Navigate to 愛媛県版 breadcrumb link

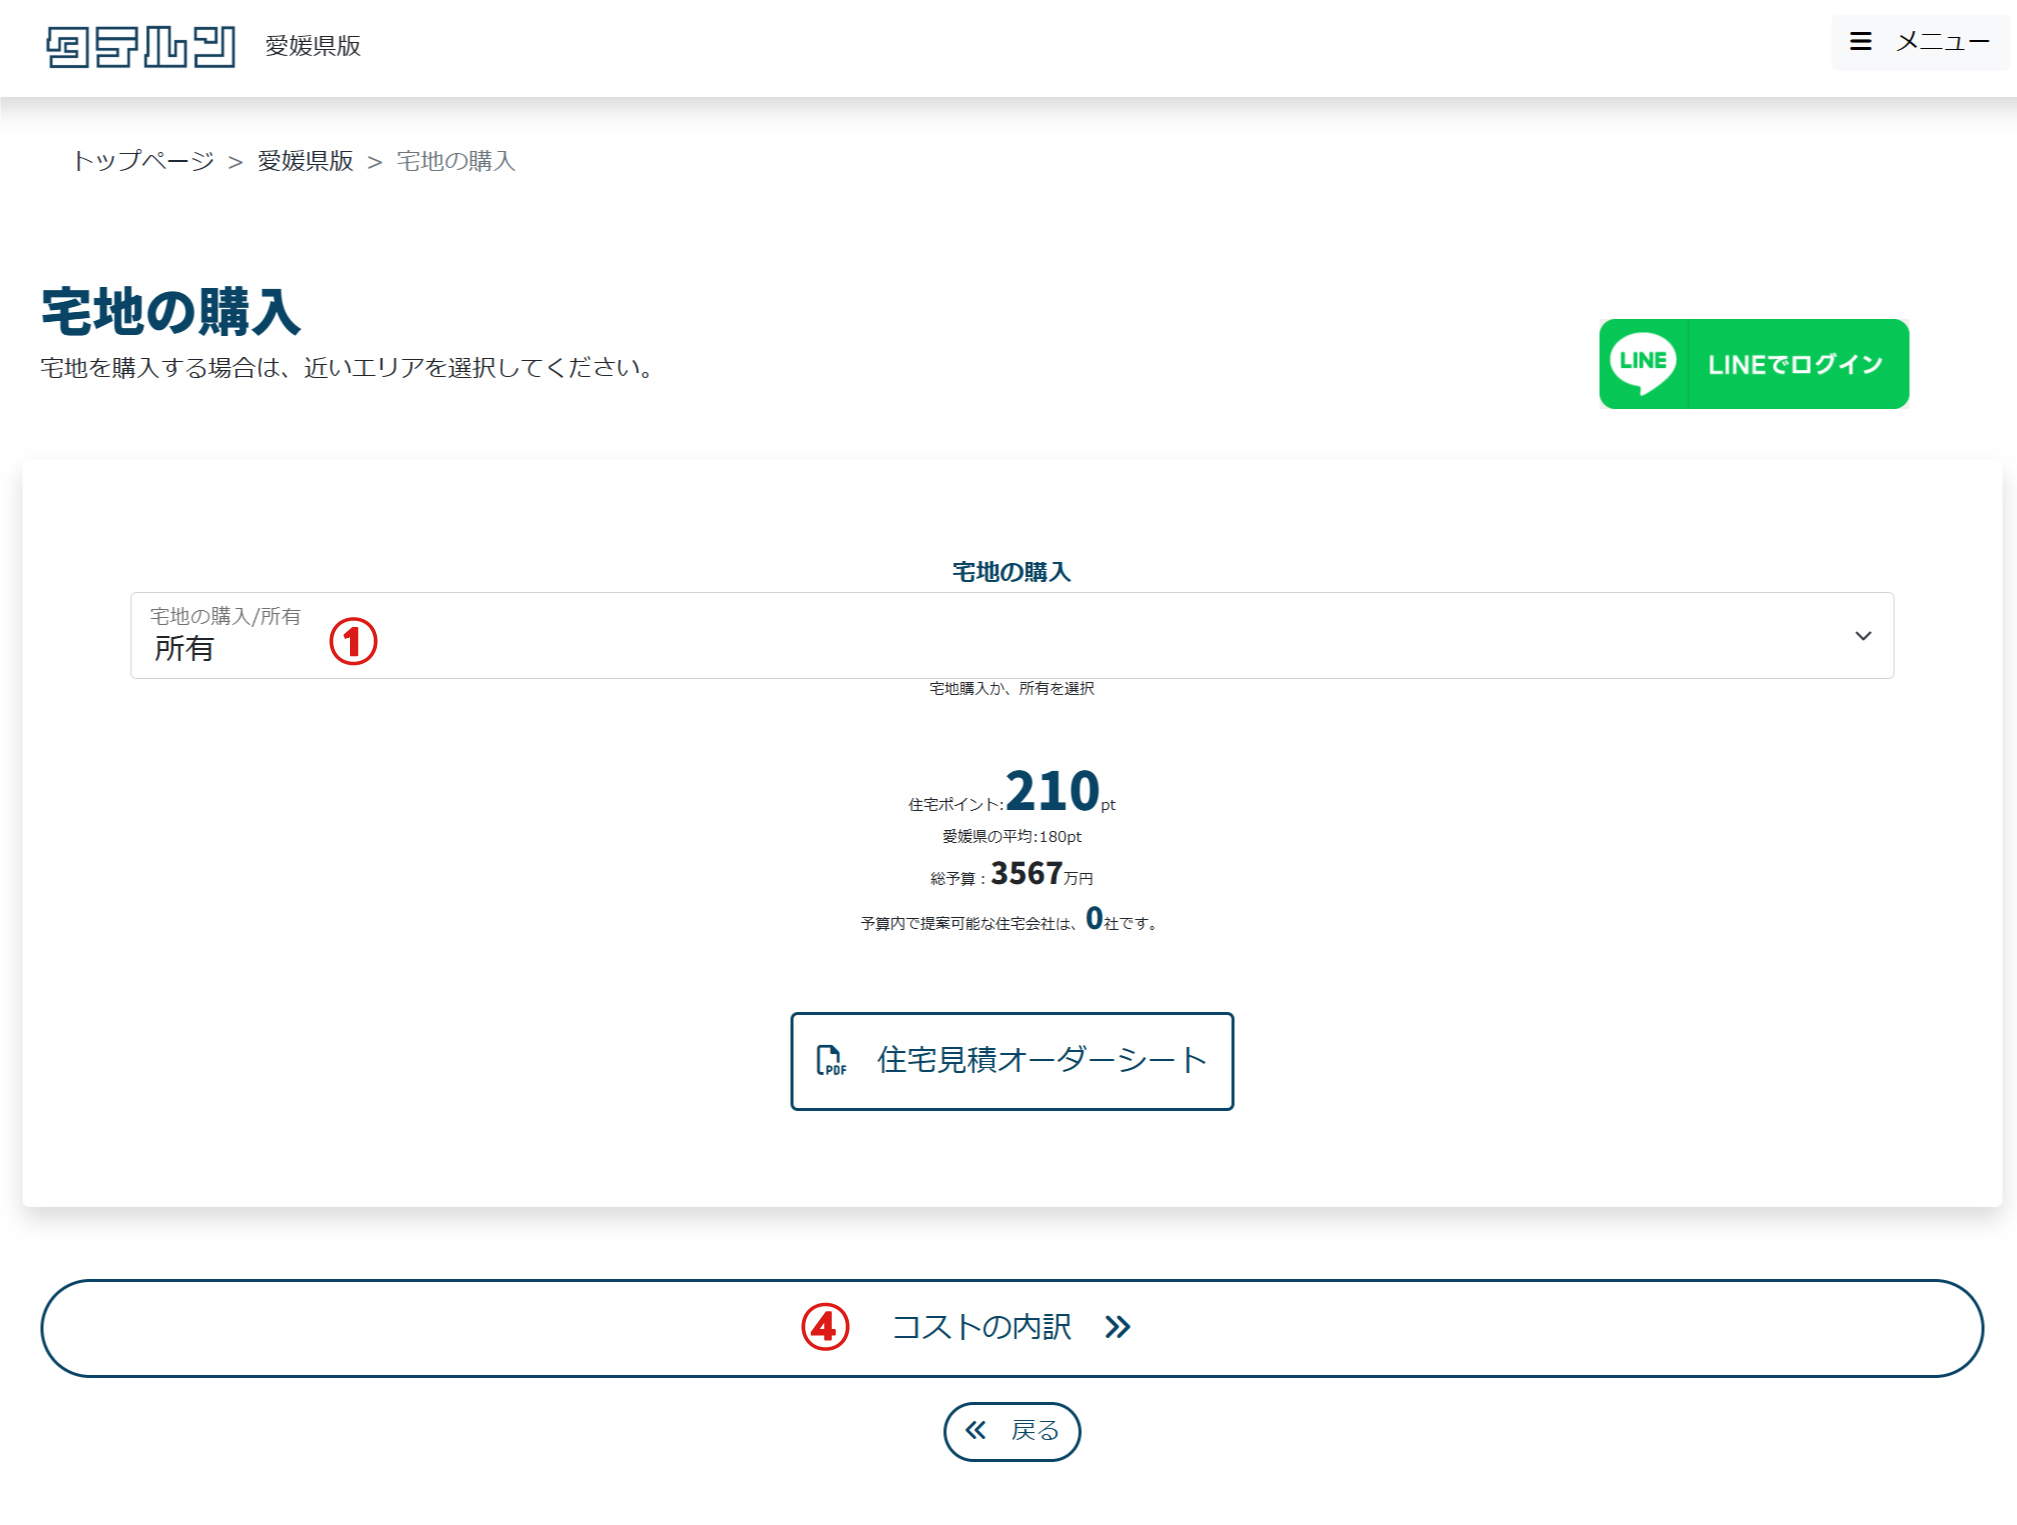coord(305,161)
